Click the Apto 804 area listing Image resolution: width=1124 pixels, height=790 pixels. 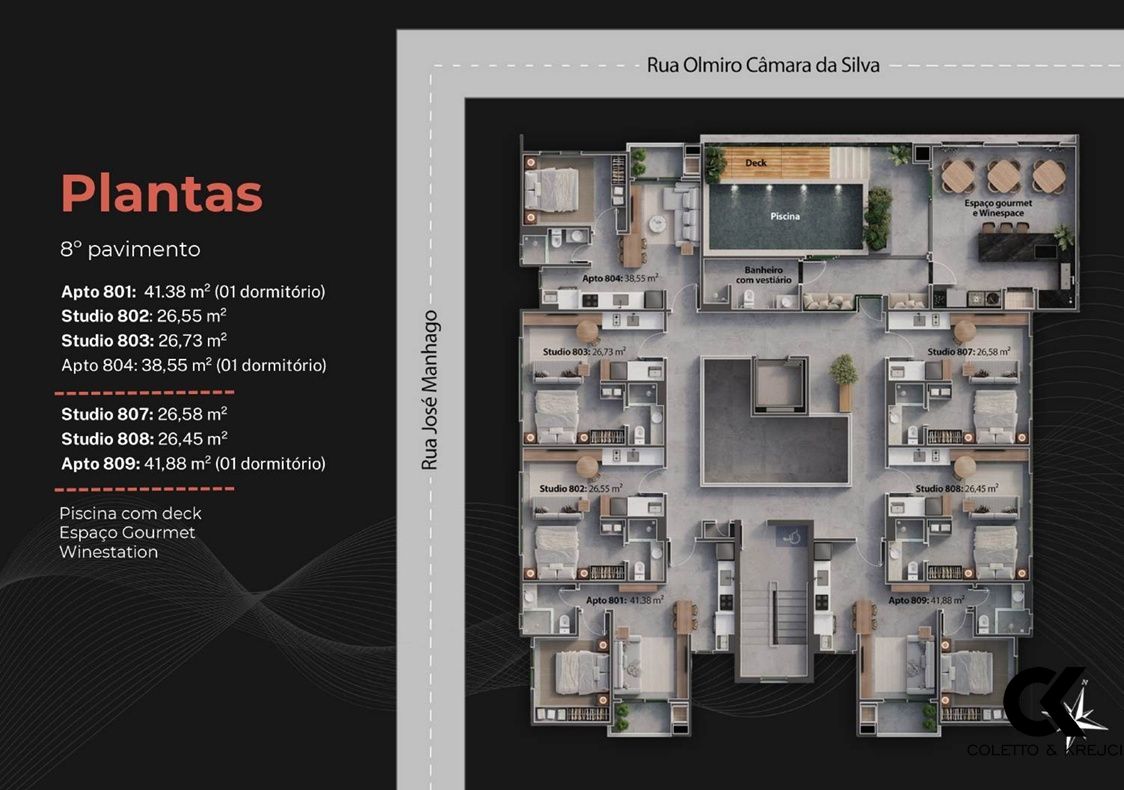pyautogui.click(x=194, y=364)
